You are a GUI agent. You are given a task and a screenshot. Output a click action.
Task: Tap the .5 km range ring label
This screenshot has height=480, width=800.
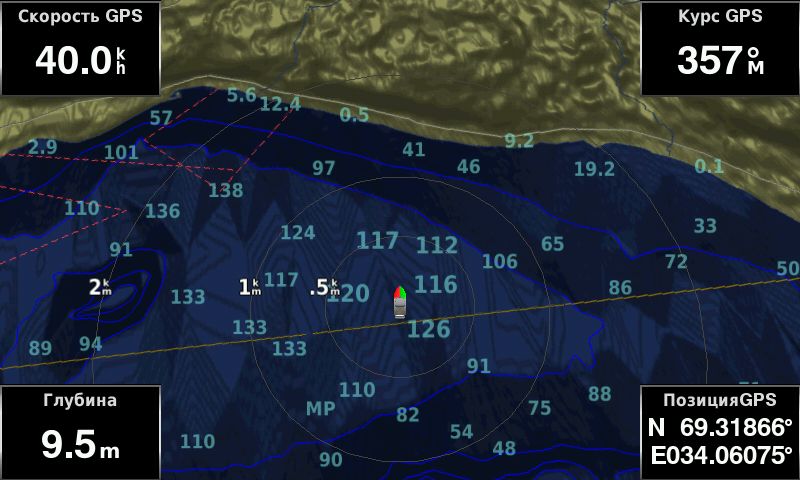pos(326,288)
